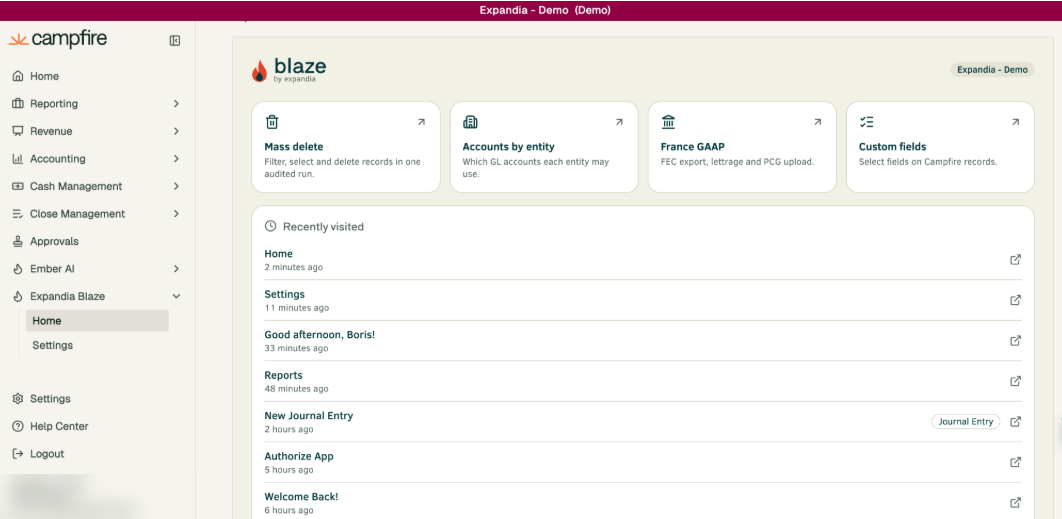Click the Close Management checklist icon
Screen dimensions: 1062x519
pyautogui.click(x=18, y=214)
